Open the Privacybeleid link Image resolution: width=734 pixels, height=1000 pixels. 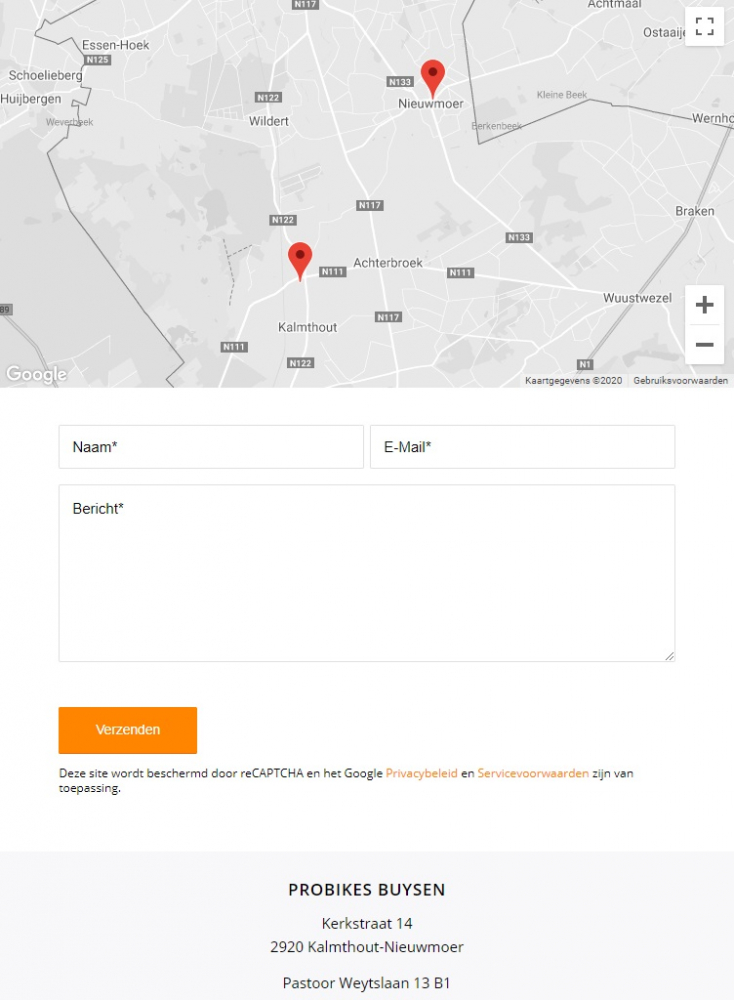[422, 774]
